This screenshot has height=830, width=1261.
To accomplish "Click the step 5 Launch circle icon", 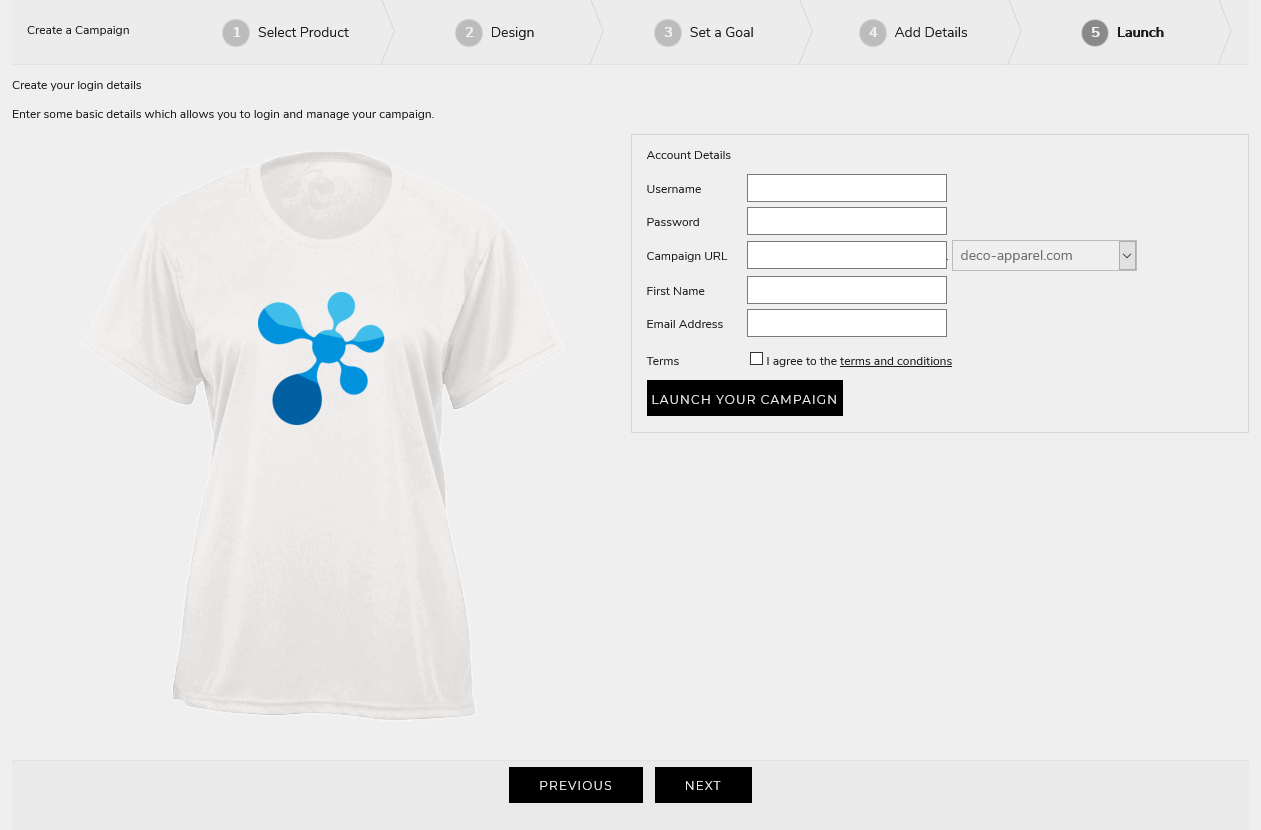I will [x=1095, y=33].
